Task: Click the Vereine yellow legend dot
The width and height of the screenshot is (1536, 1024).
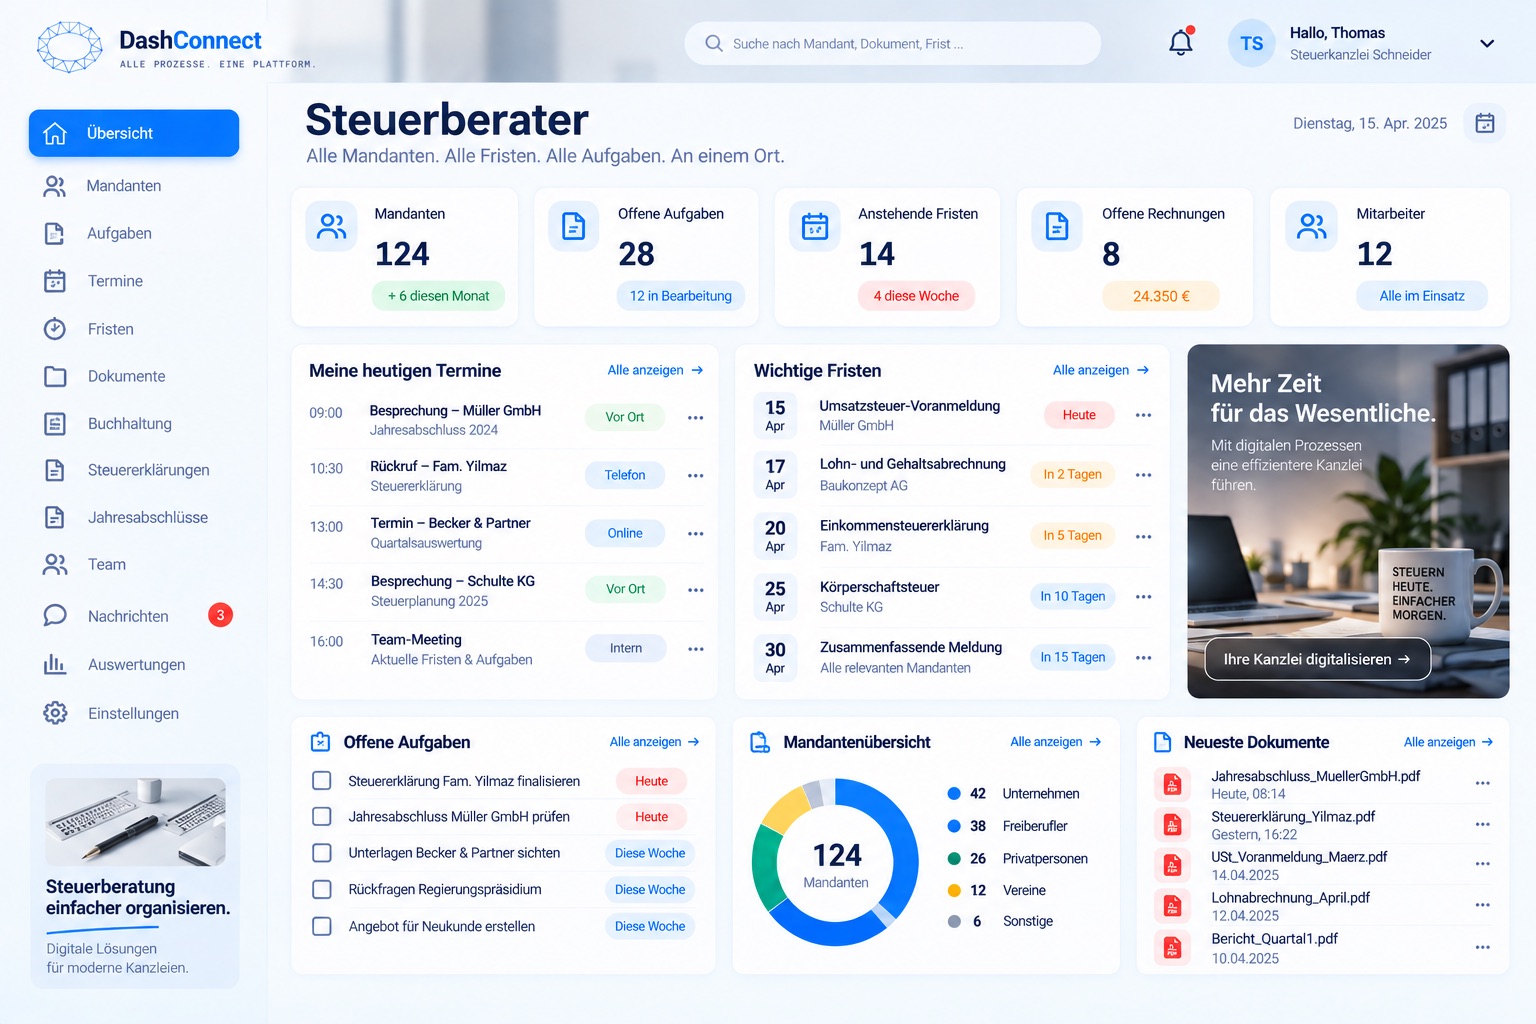Action: coord(954,891)
